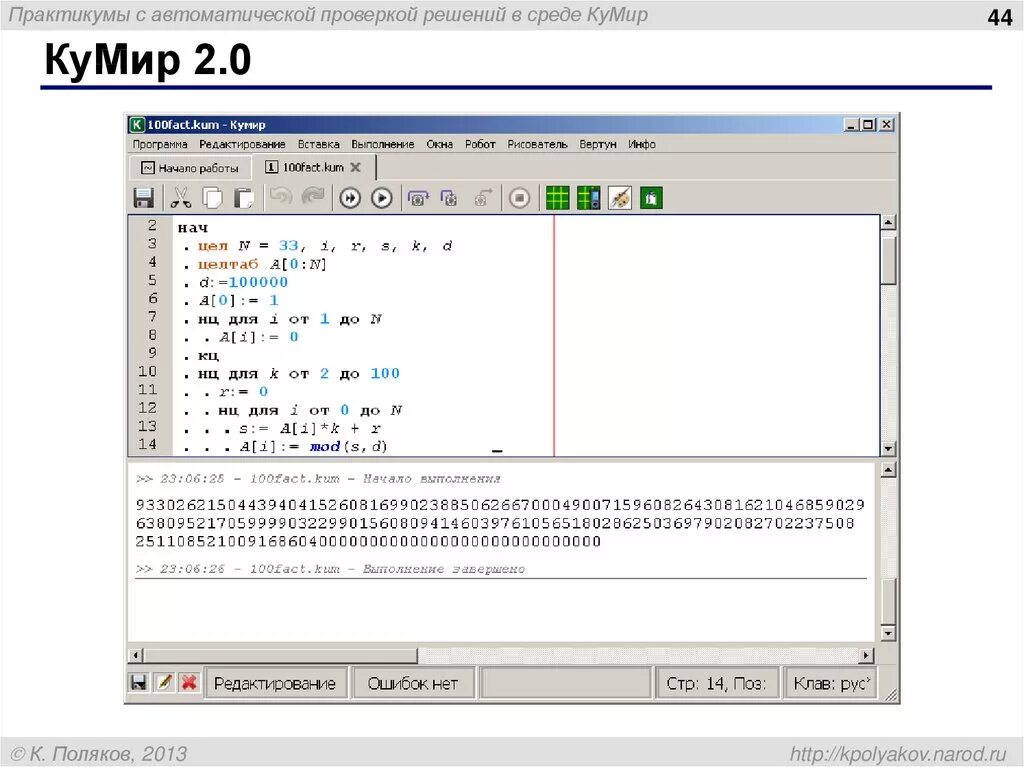Click code line 's:= A[i]*k + r'
Screen dimensions: 1024x767
pyautogui.click(x=310, y=429)
